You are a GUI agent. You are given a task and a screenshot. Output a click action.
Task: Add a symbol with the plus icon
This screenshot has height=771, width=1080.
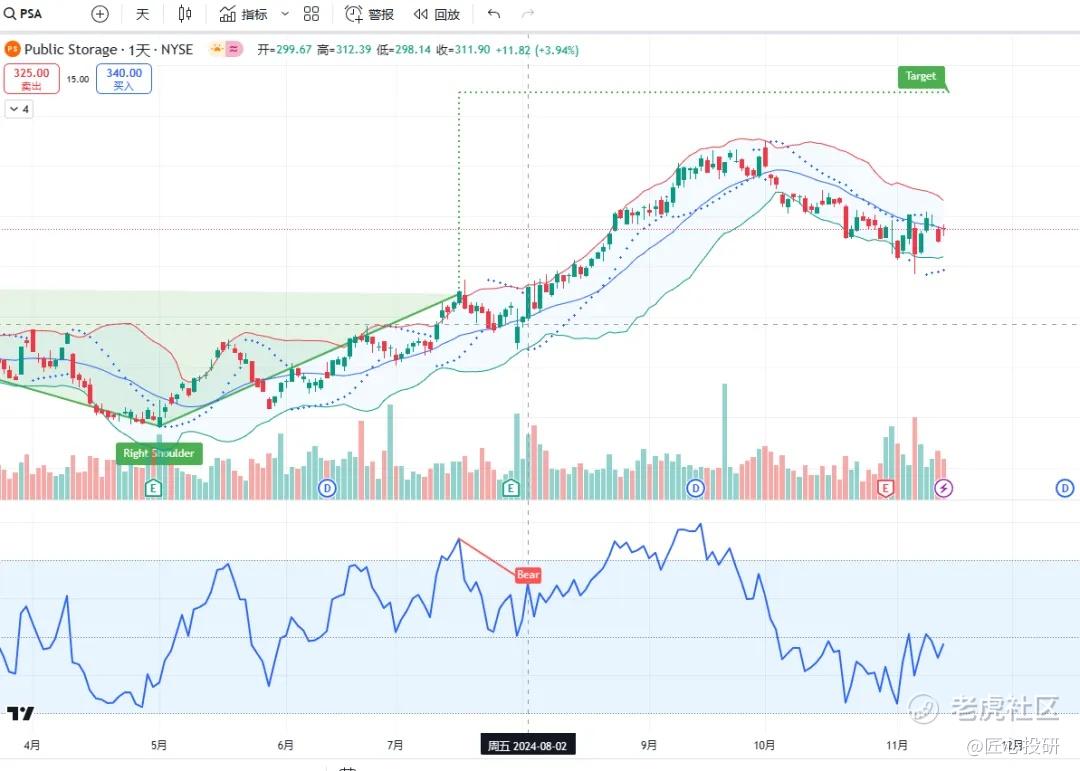100,14
